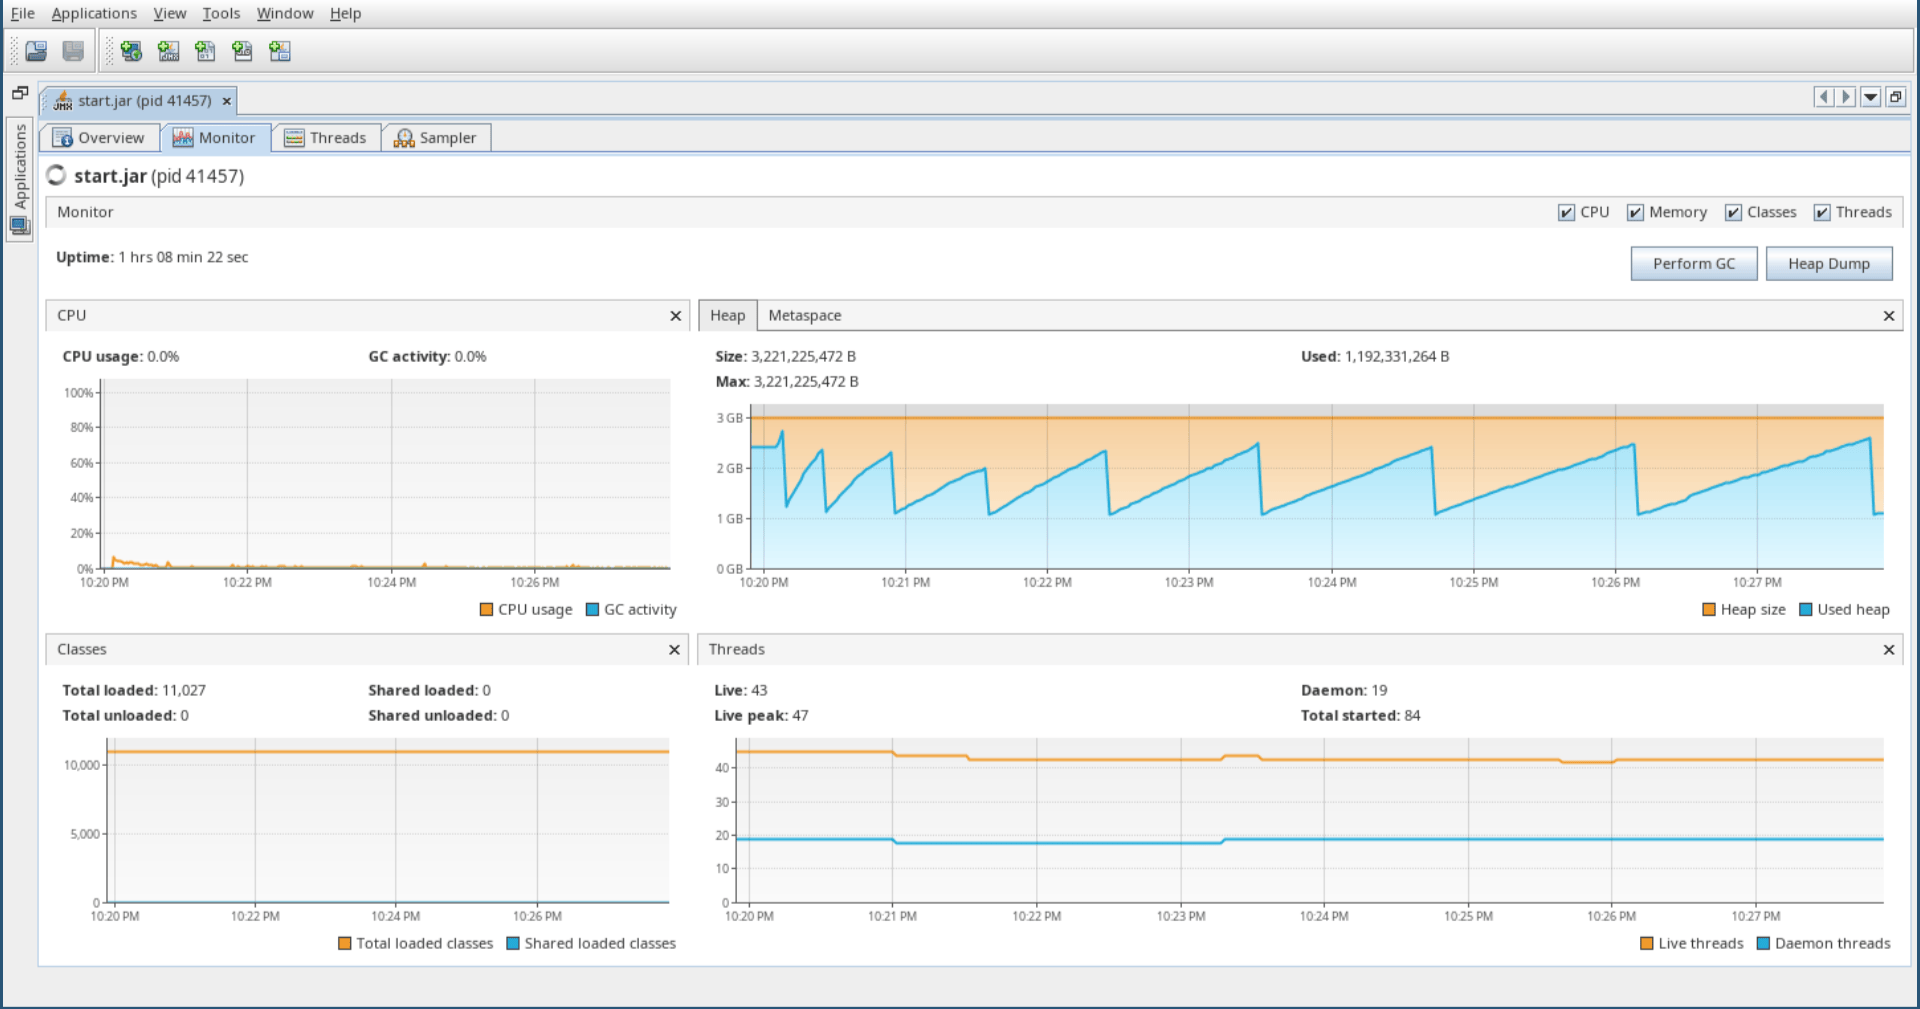1920x1009 pixels.
Task: Click the Threads tab icon
Action: tap(294, 138)
